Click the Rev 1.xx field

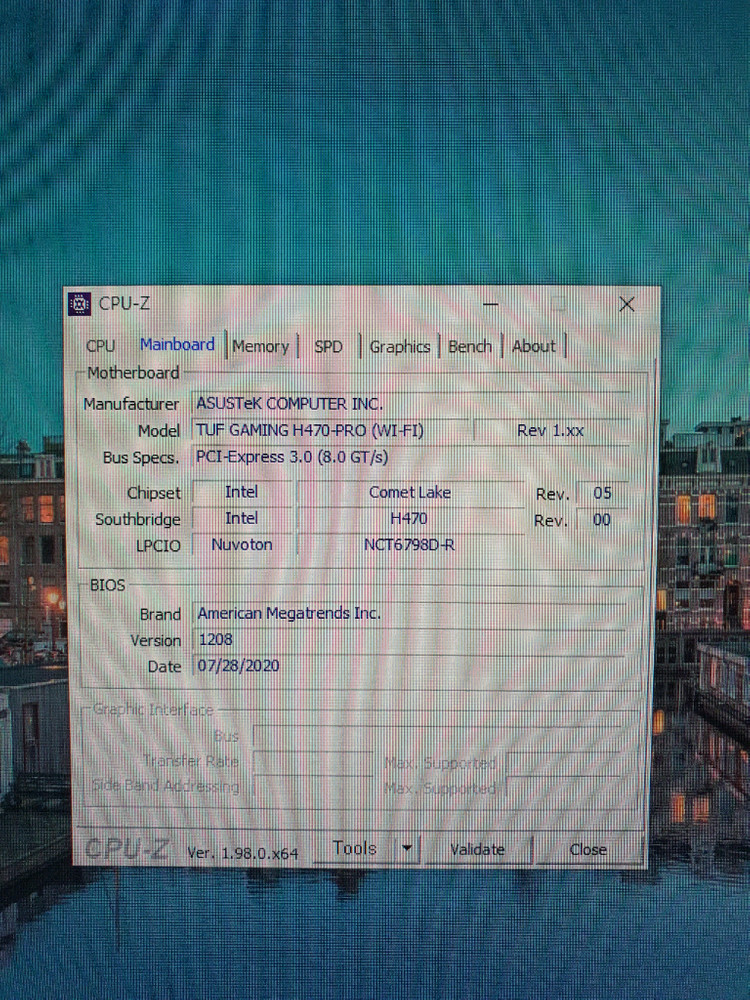tap(551, 430)
